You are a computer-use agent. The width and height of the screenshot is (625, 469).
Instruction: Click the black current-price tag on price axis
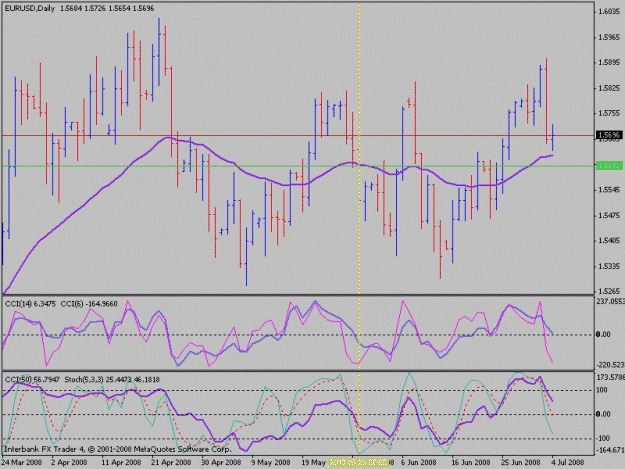609,135
